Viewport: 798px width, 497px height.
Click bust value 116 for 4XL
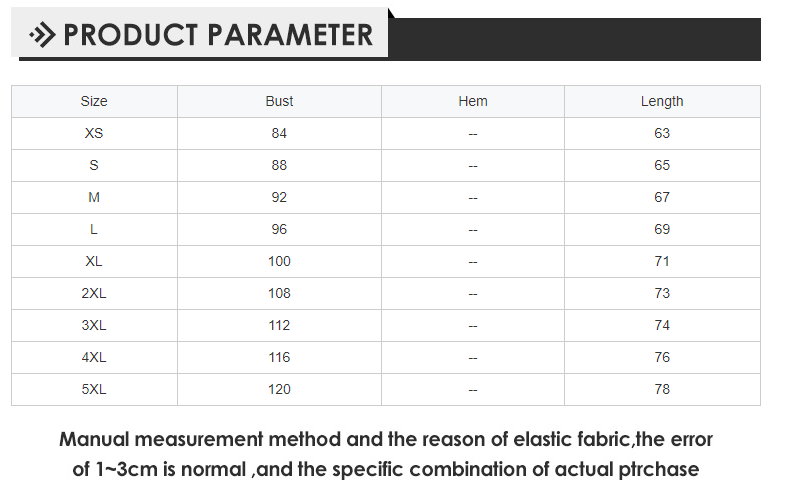(279, 358)
